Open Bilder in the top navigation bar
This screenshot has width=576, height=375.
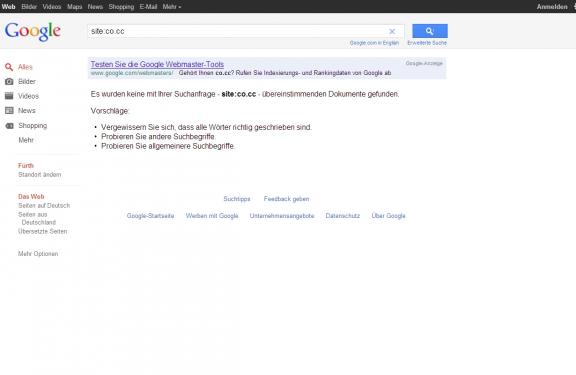pos(29,7)
